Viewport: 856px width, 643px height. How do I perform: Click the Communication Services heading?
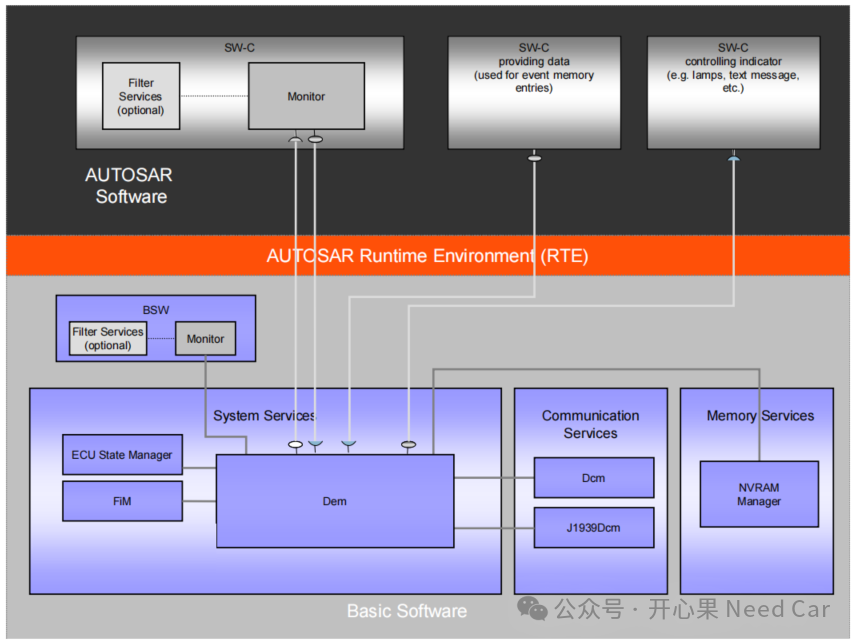(591, 424)
